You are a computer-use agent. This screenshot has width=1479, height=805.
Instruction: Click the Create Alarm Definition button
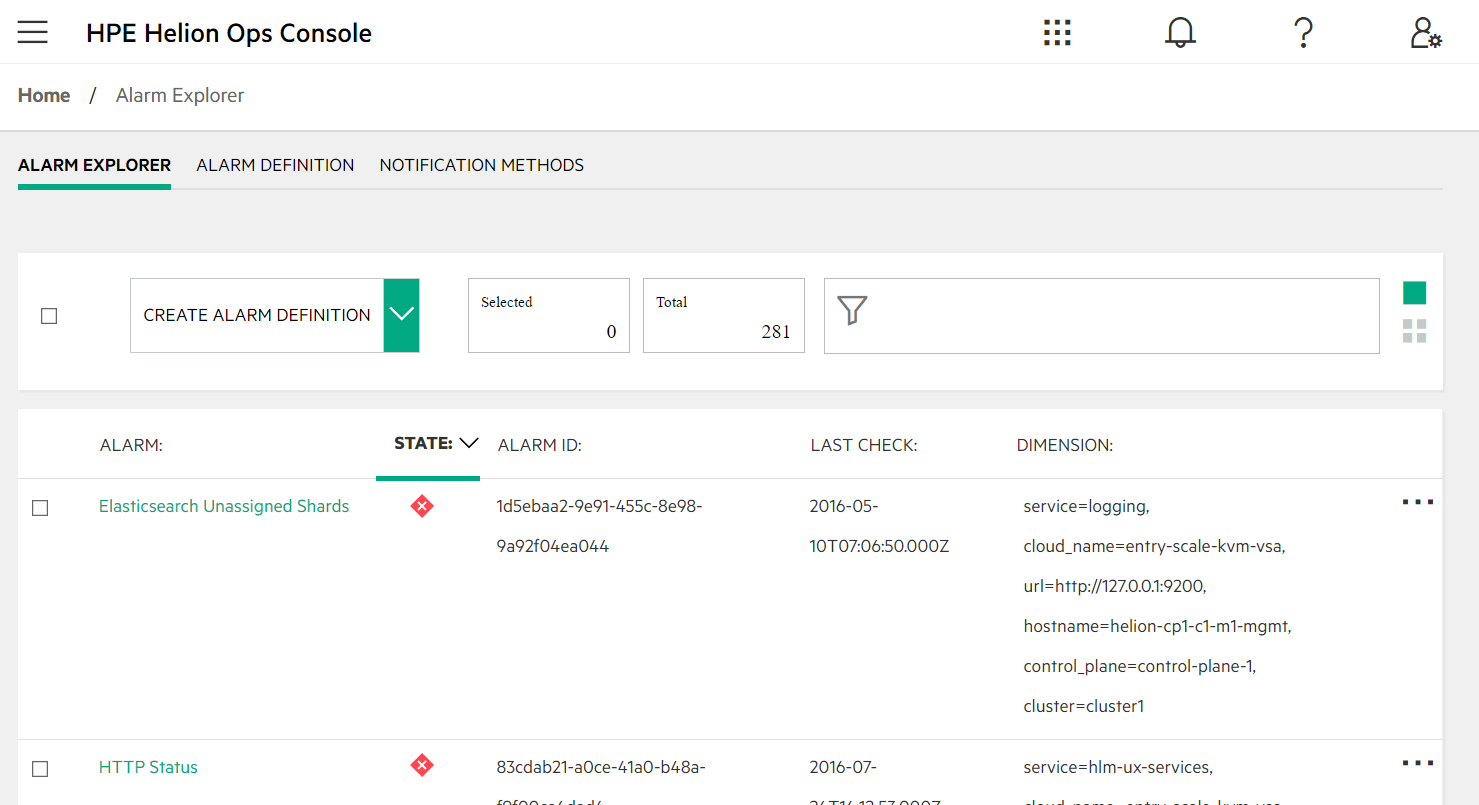(x=257, y=315)
